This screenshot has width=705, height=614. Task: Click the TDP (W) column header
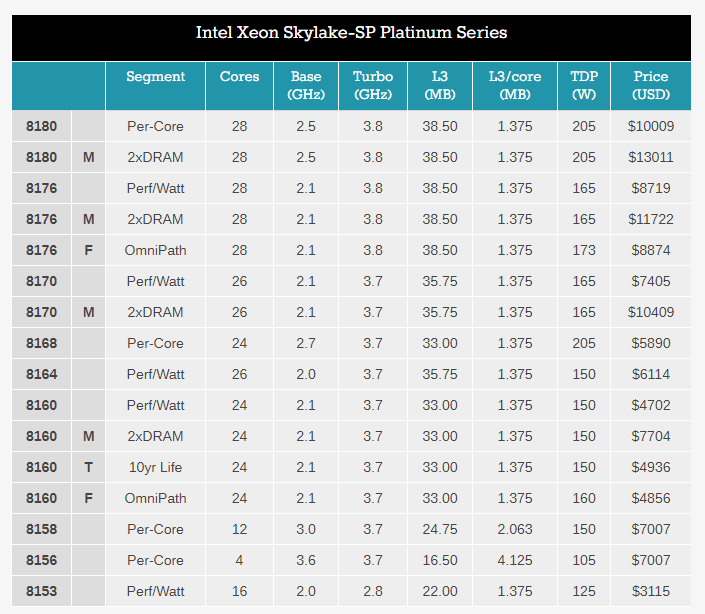point(584,86)
